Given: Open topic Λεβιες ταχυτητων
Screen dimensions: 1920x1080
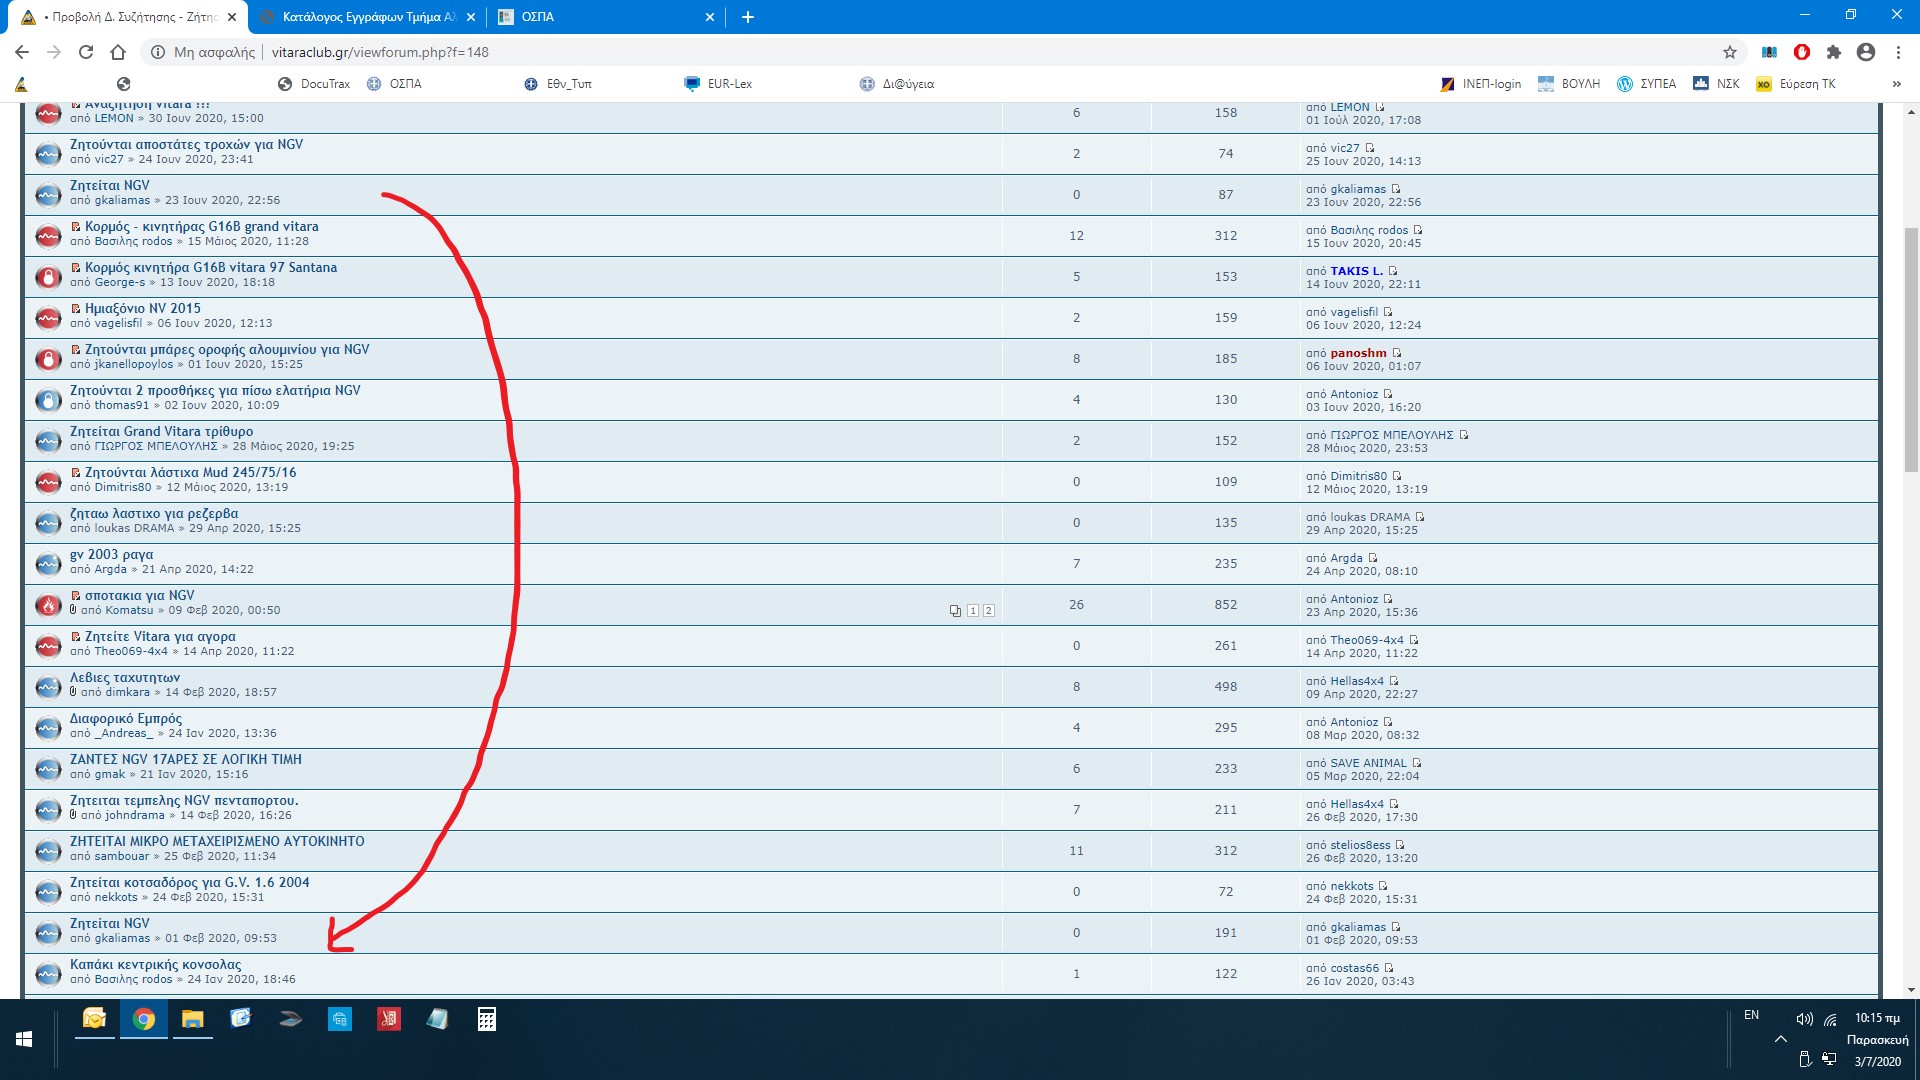Looking at the screenshot, I should point(125,677).
